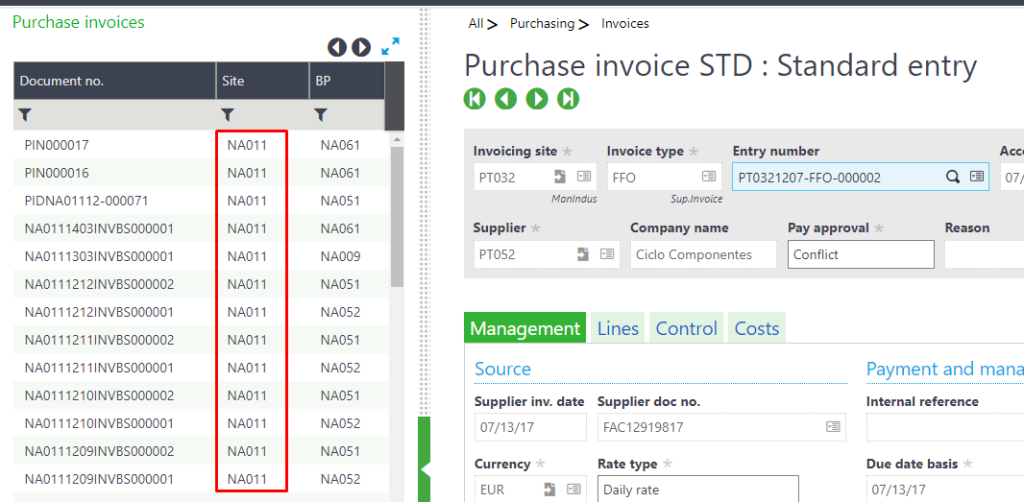1024x502 pixels.
Task: Click Purchasing breadcrumb link
Action: (x=542, y=23)
